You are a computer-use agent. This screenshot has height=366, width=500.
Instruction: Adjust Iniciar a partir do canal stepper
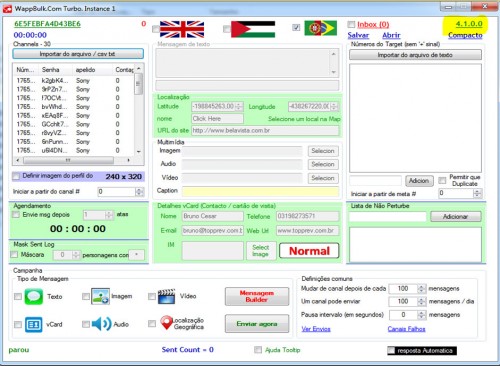140,192
